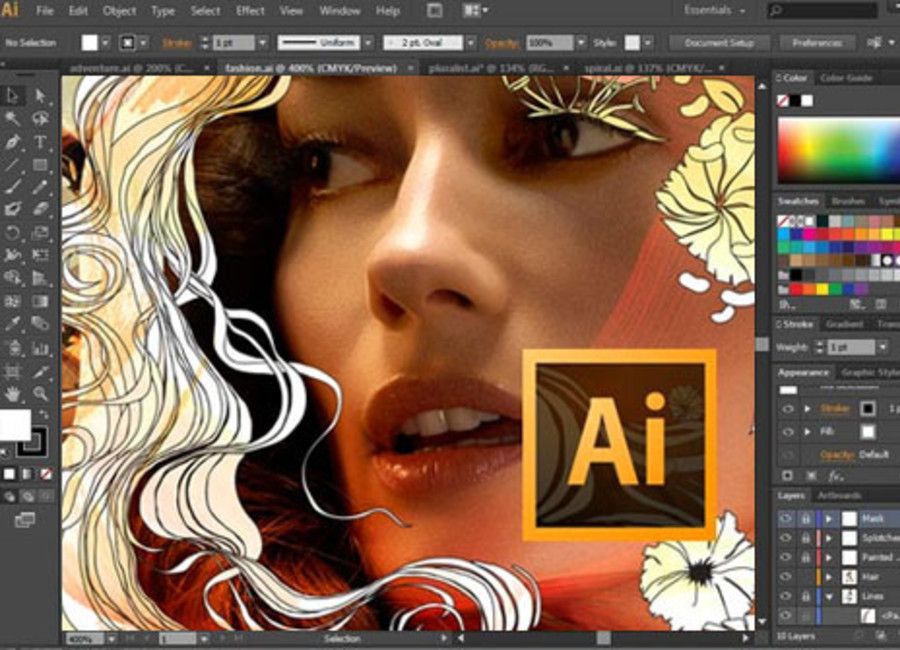Click the fx Add New Effect icon
900x650 pixels.
coord(835,475)
